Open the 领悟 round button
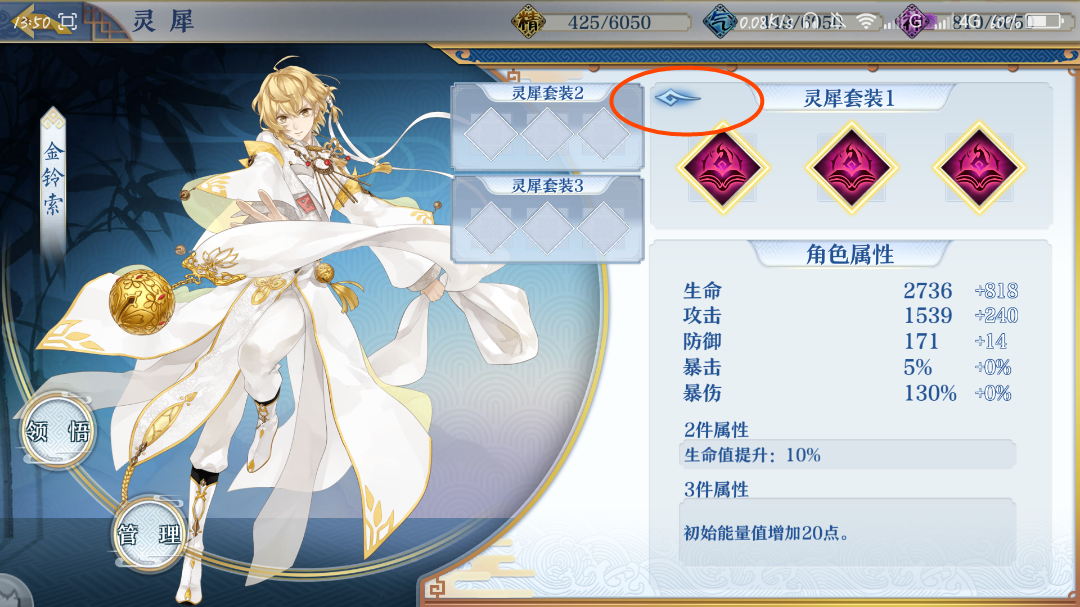This screenshot has width=1080, height=607. tap(58, 431)
